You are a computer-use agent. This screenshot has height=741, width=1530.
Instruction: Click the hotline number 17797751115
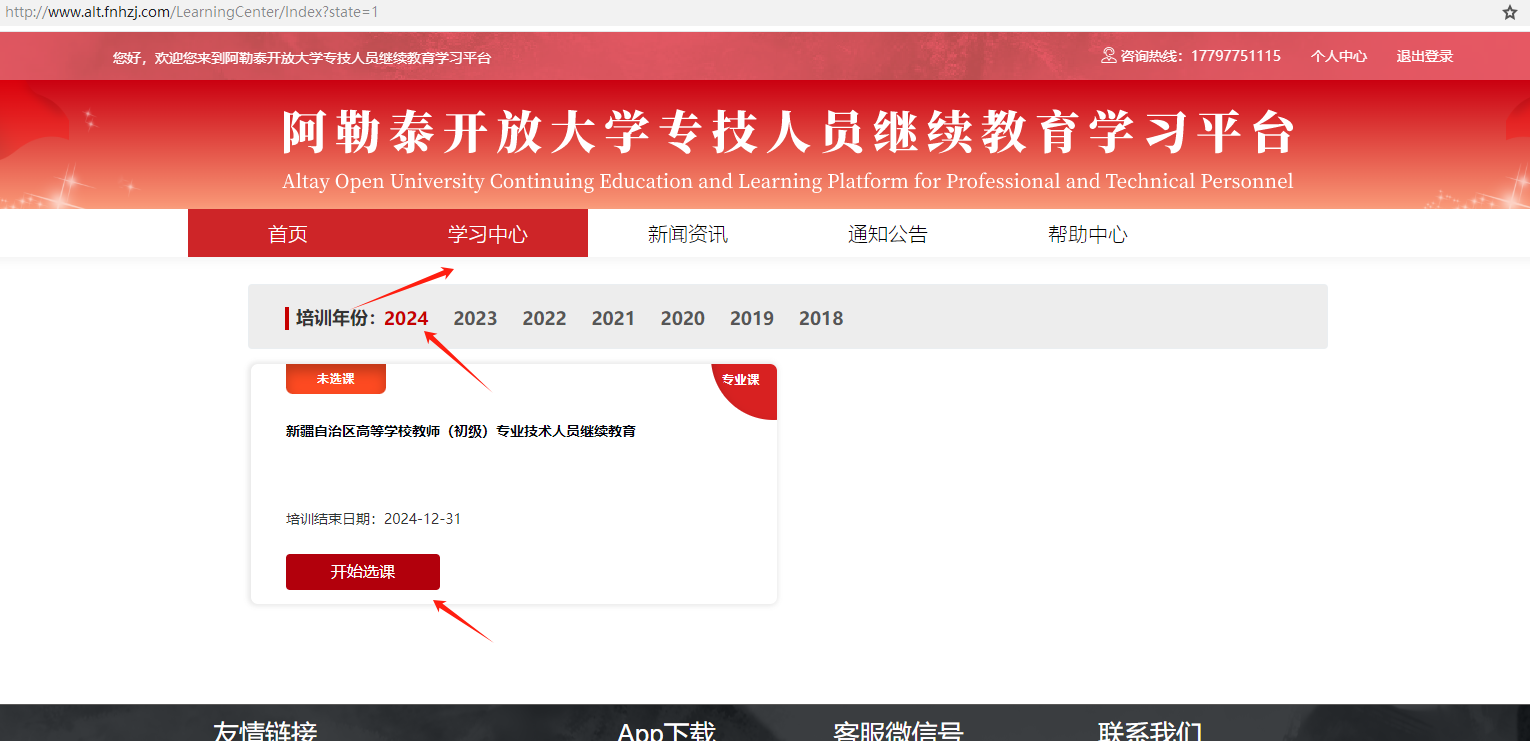pyautogui.click(x=1236, y=56)
